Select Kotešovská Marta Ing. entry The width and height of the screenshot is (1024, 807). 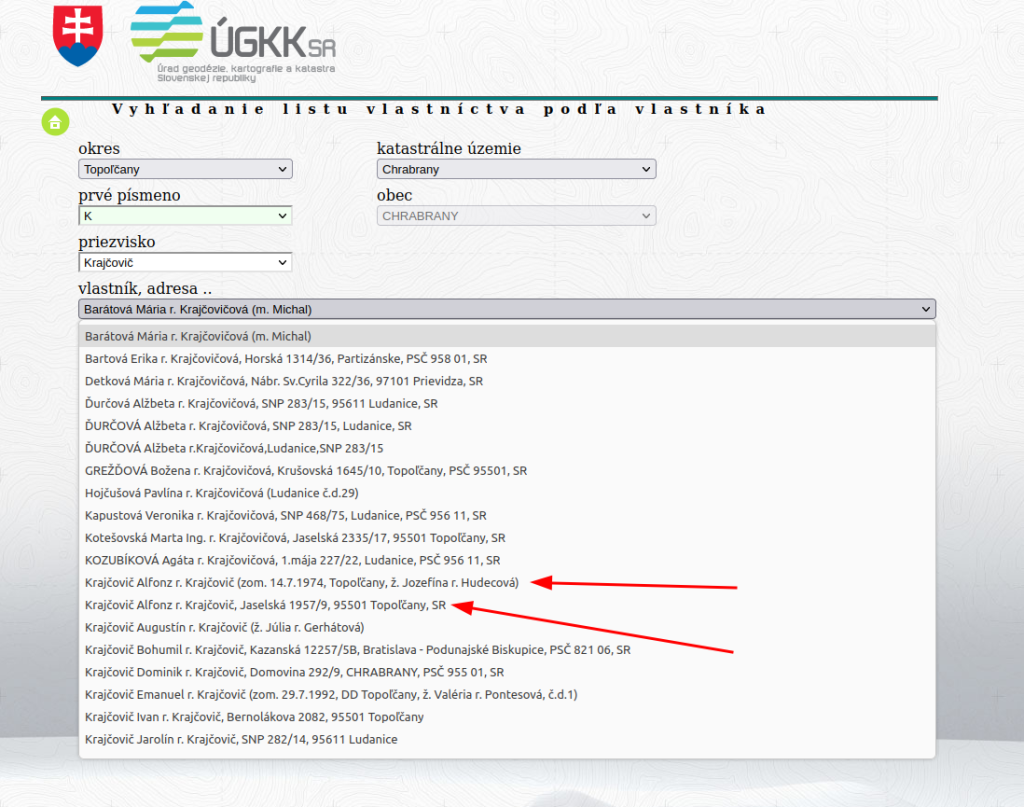coord(295,537)
